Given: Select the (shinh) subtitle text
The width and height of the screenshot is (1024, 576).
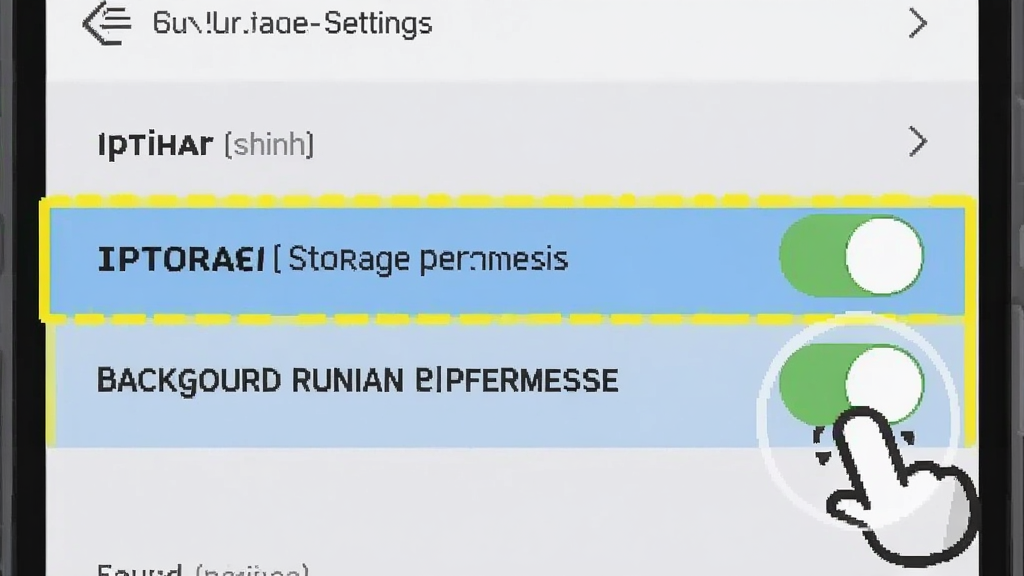Looking at the screenshot, I should (x=269, y=144).
